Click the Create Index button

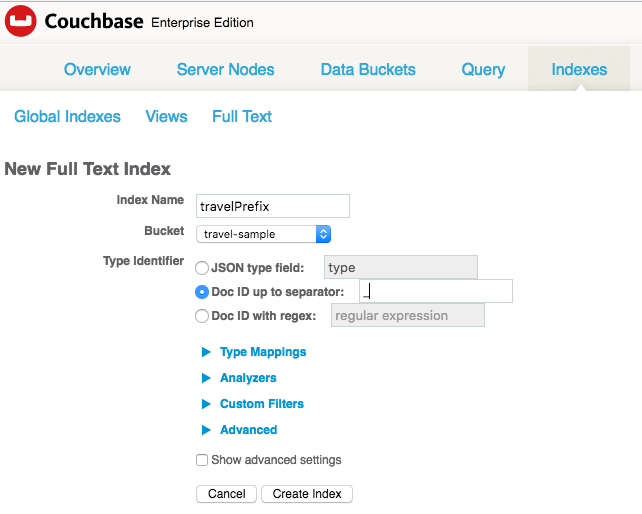click(x=307, y=494)
